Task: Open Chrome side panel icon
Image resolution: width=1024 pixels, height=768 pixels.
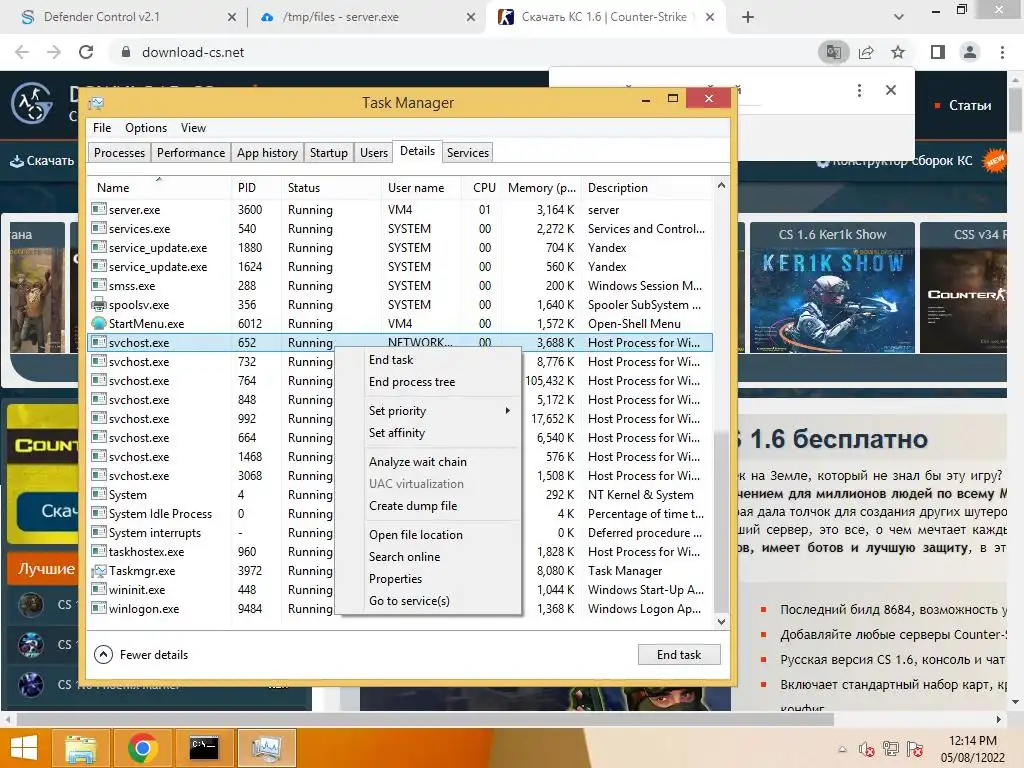Action: click(x=938, y=52)
